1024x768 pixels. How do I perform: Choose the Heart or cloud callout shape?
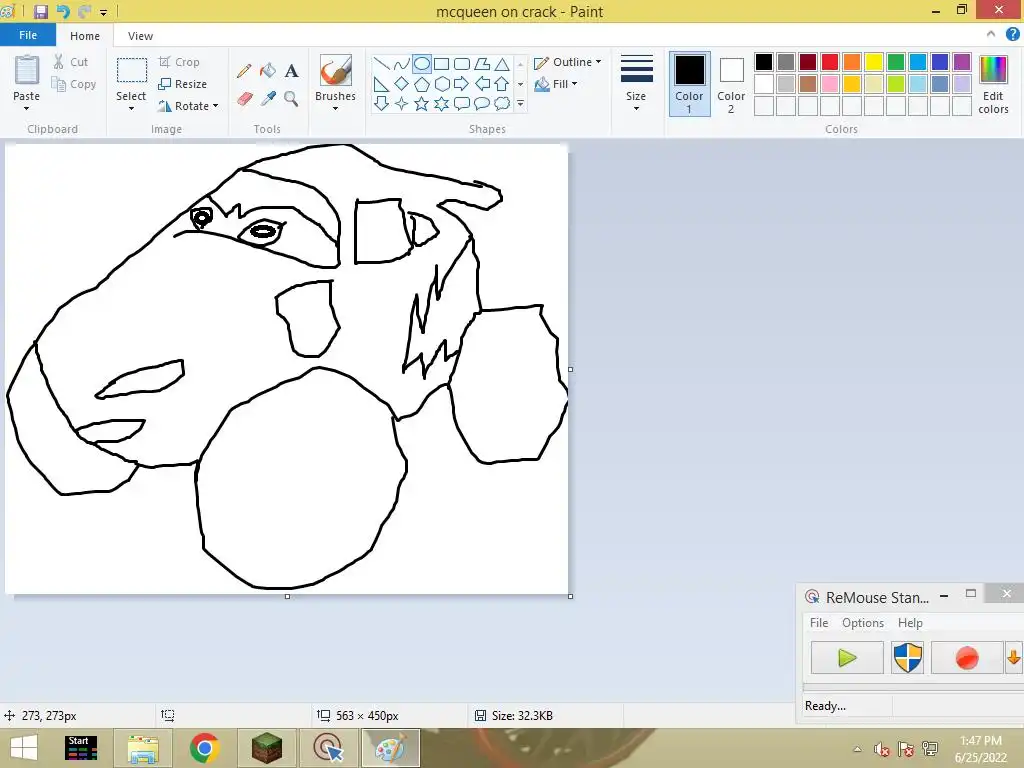coord(502,103)
